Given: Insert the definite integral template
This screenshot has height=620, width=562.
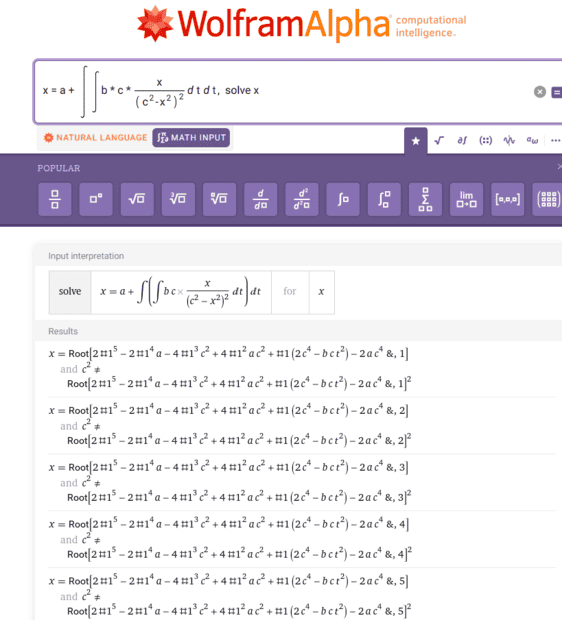Looking at the screenshot, I should tap(384, 199).
